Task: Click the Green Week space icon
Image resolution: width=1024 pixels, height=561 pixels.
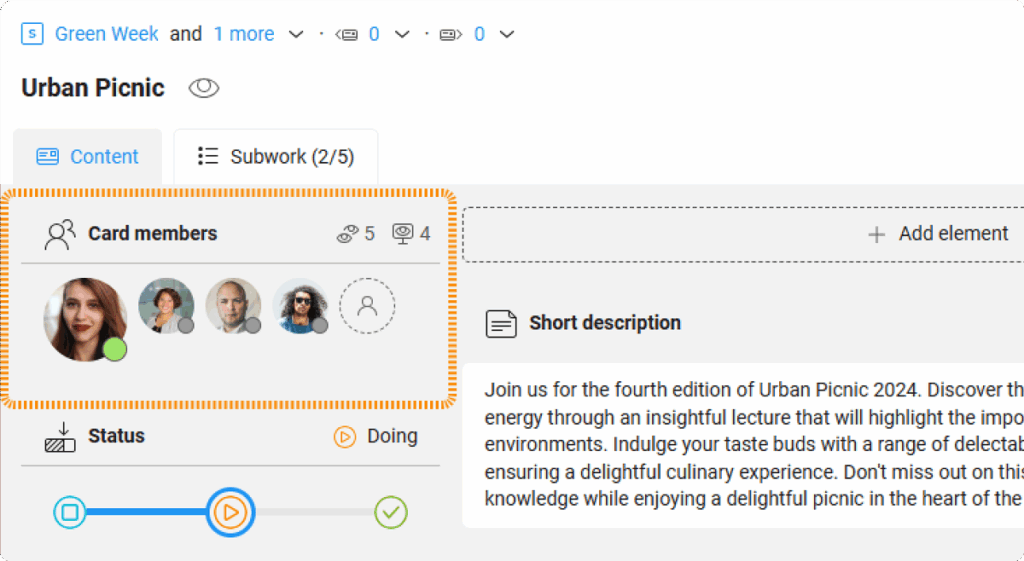Action: [x=32, y=34]
